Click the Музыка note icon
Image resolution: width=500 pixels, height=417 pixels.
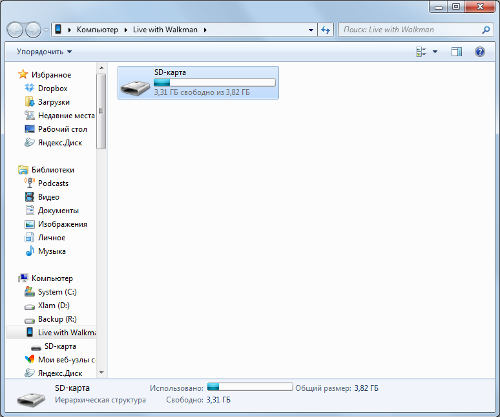30,251
